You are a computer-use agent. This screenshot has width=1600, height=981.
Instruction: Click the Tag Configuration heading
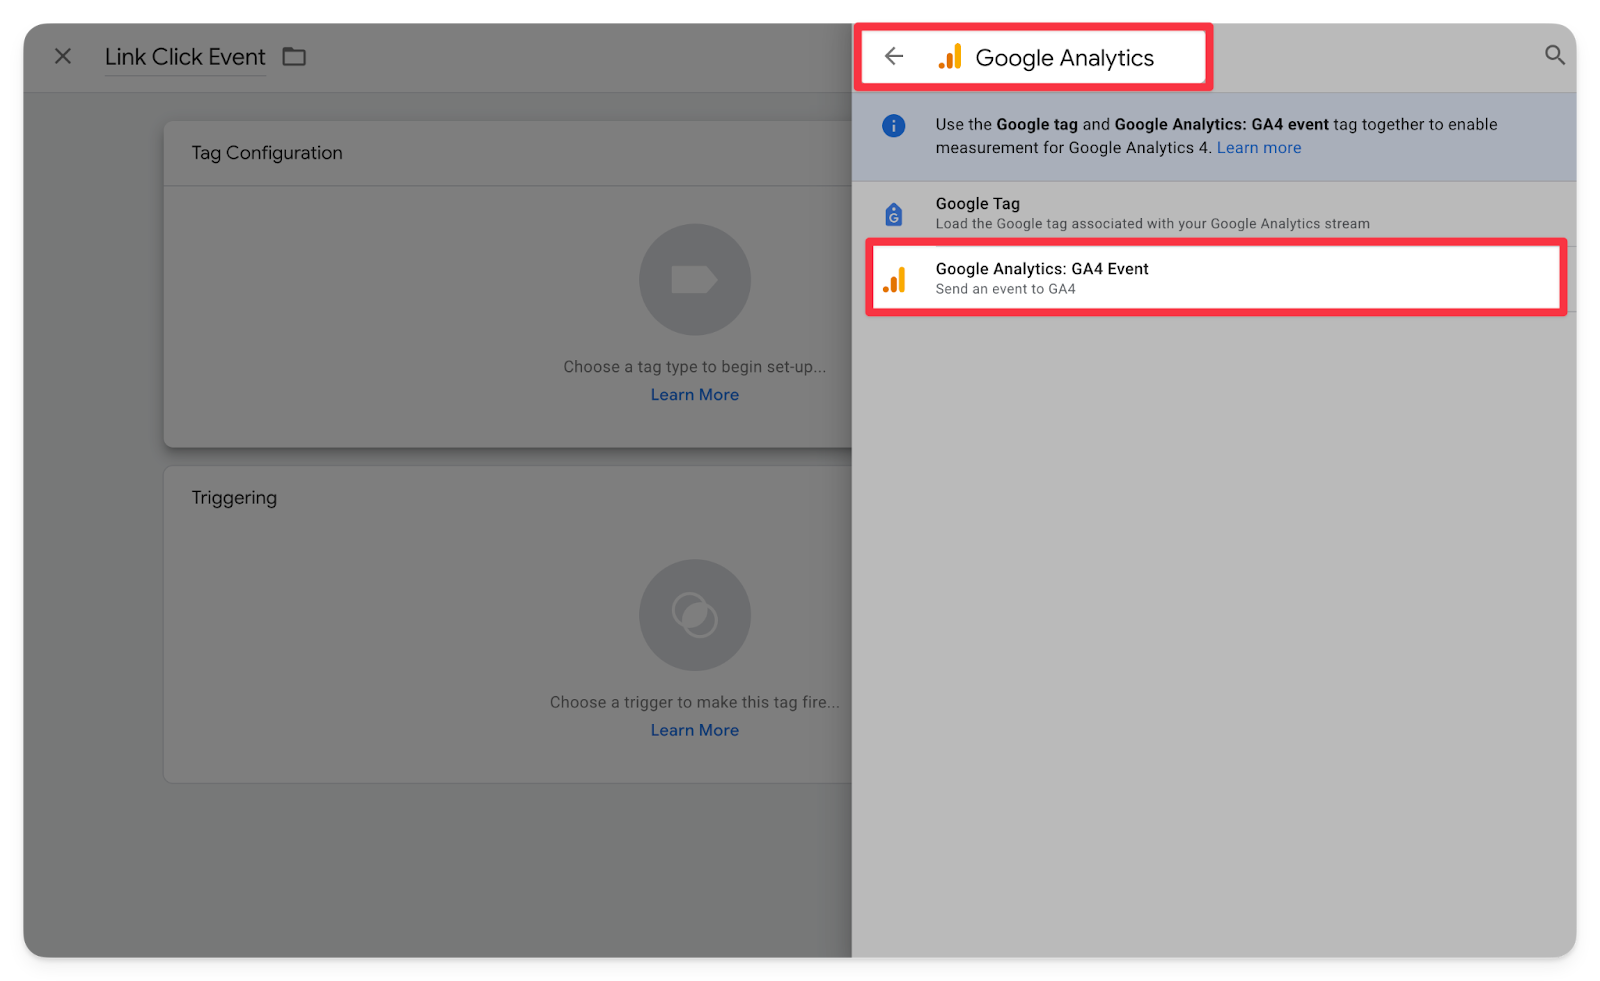point(267,153)
